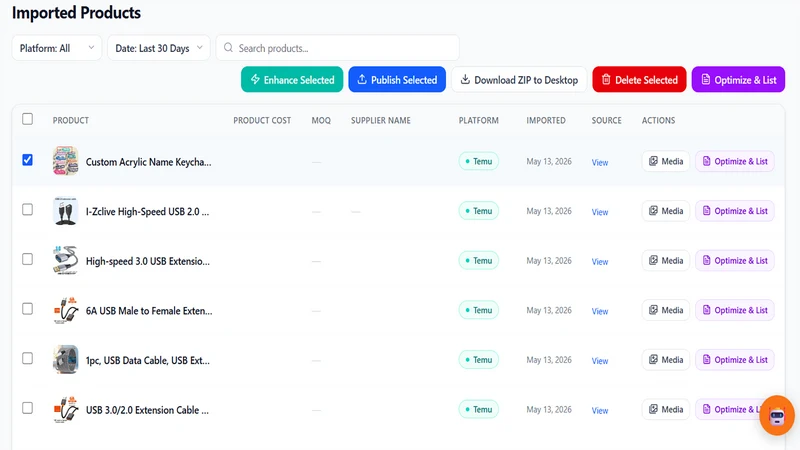Optimize & List 1pc, USB Data Cable
Viewport: 800px width, 450px height.
click(735, 359)
